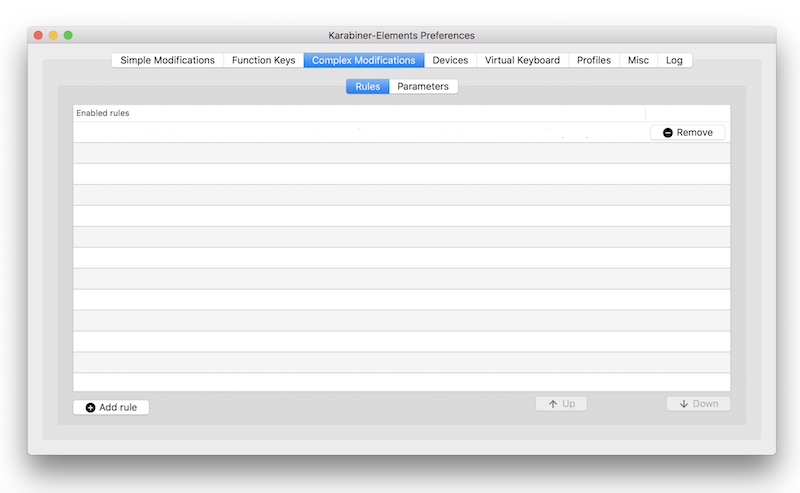Go to the Devices tab
Screen dimensions: 800x493
coord(450,60)
